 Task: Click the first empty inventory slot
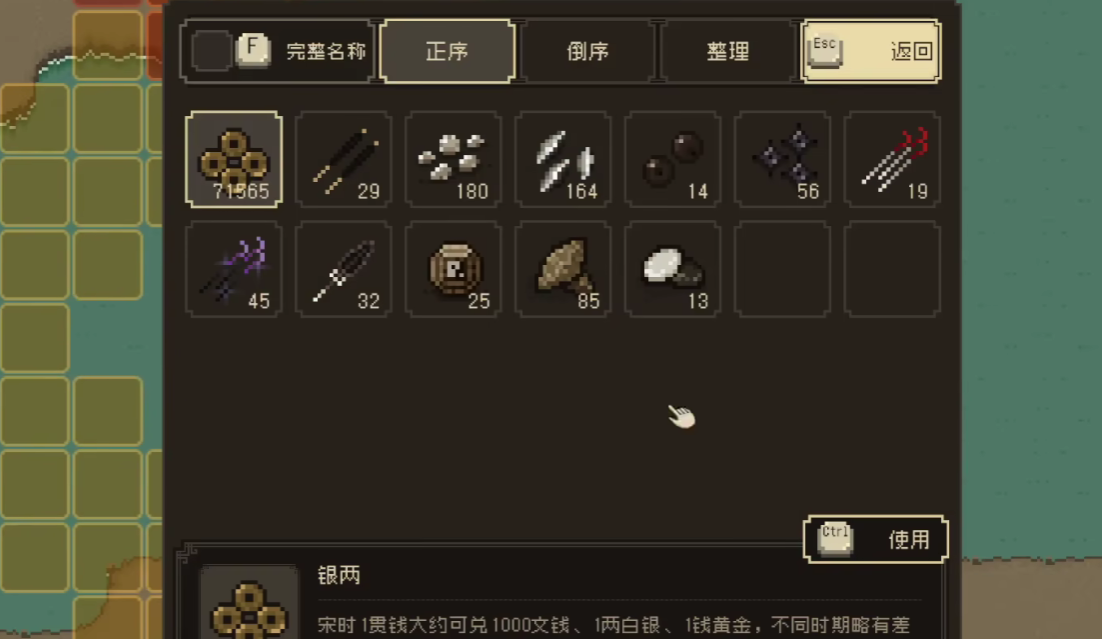point(782,269)
